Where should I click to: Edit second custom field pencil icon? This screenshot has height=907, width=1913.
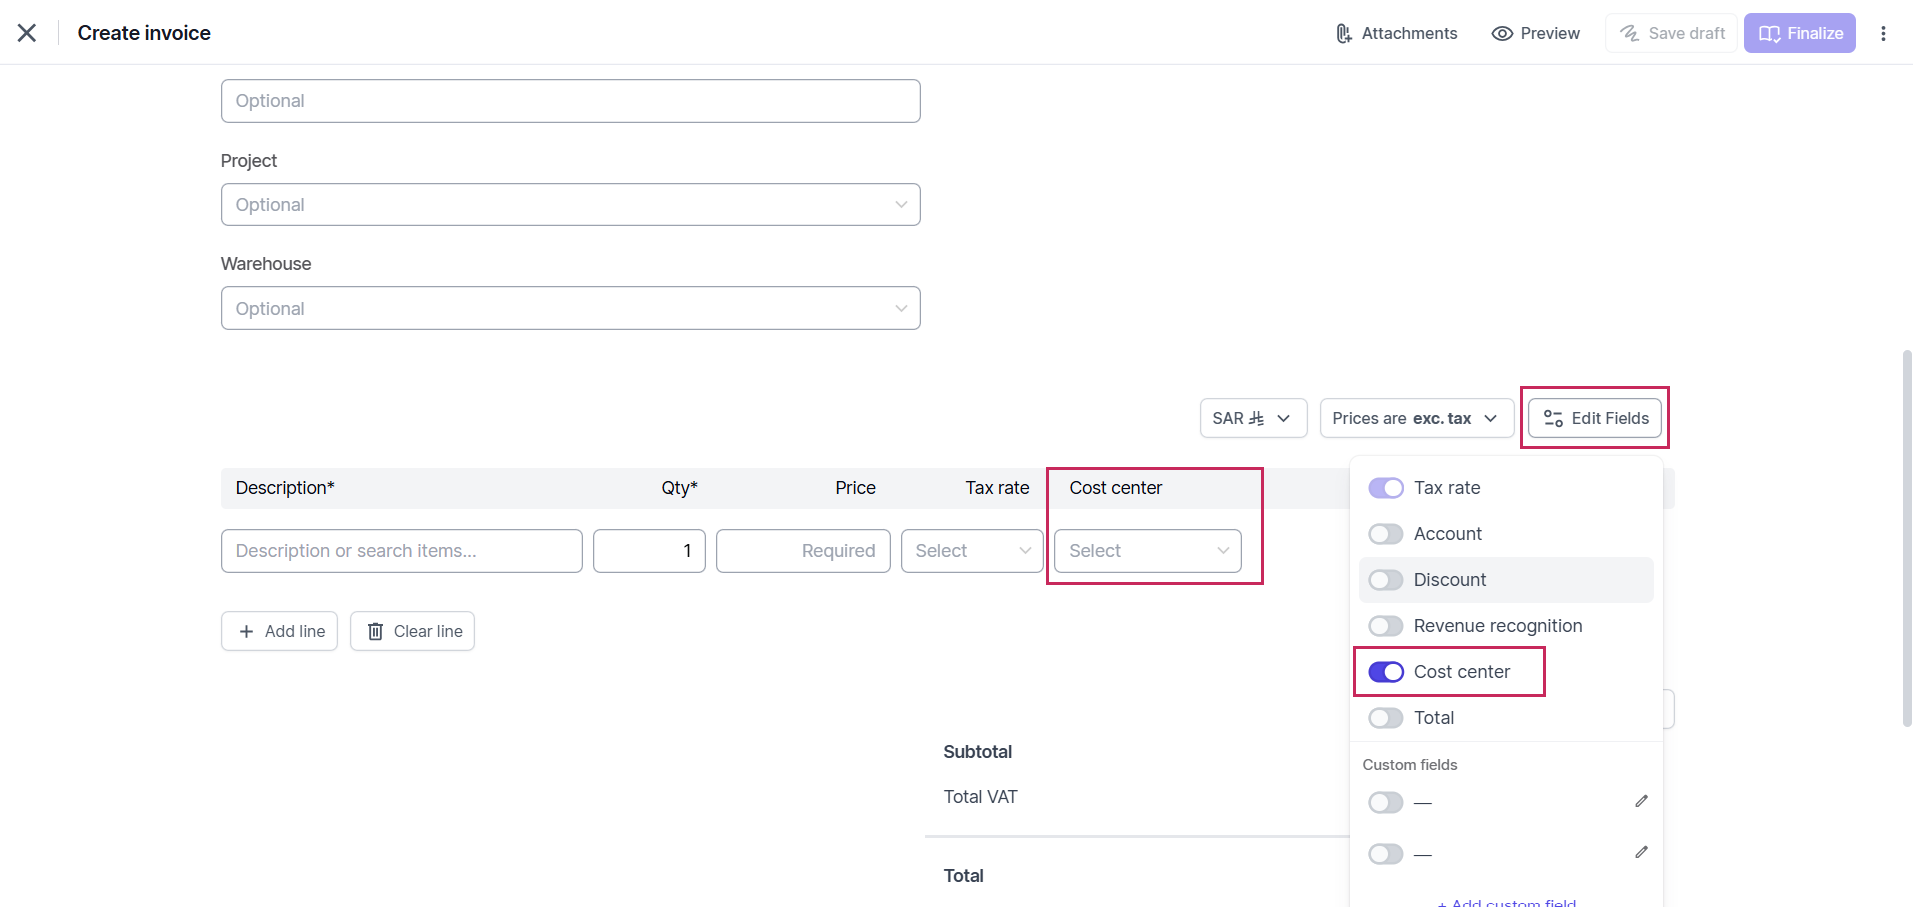(1641, 852)
